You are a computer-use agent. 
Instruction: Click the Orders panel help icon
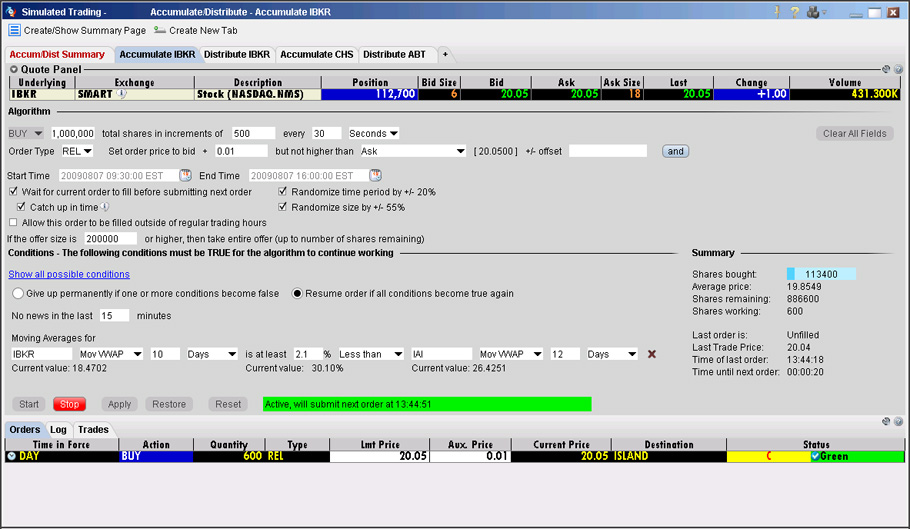898,422
